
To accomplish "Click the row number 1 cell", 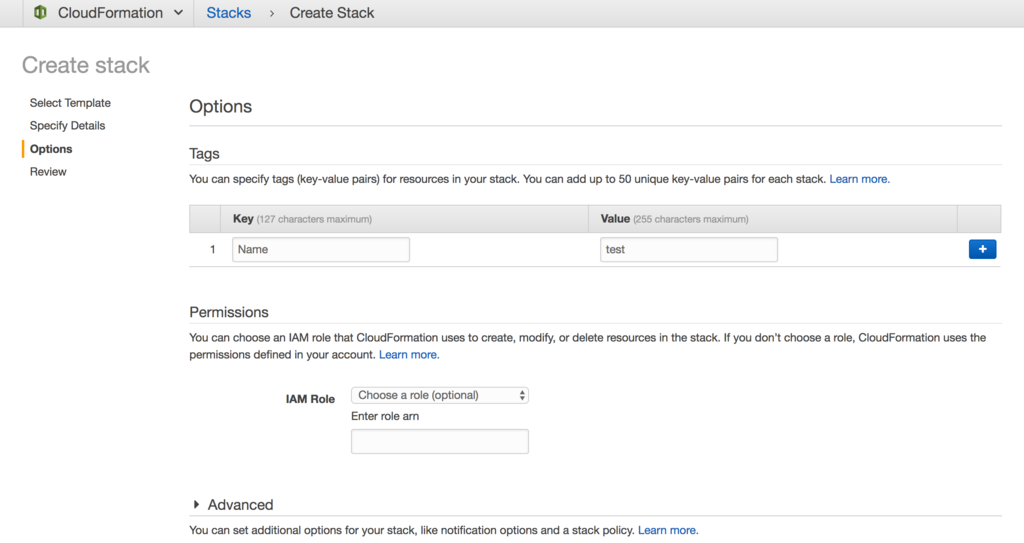I will pyautogui.click(x=212, y=250).
